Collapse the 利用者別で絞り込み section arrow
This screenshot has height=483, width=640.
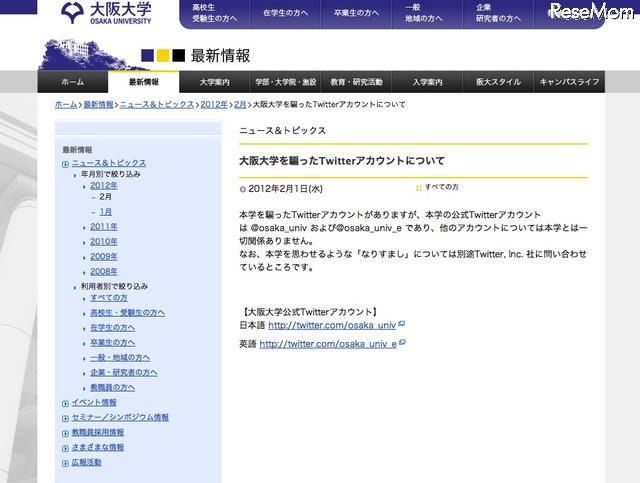click(x=75, y=287)
